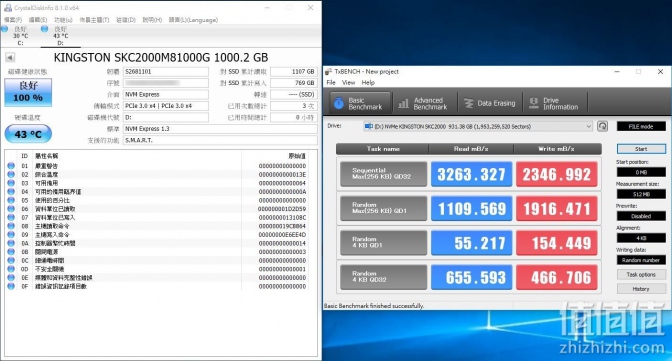Screen dimensions: 672x361
Task: Click the blue status circle of SMART ID 07
Action: 11,217
